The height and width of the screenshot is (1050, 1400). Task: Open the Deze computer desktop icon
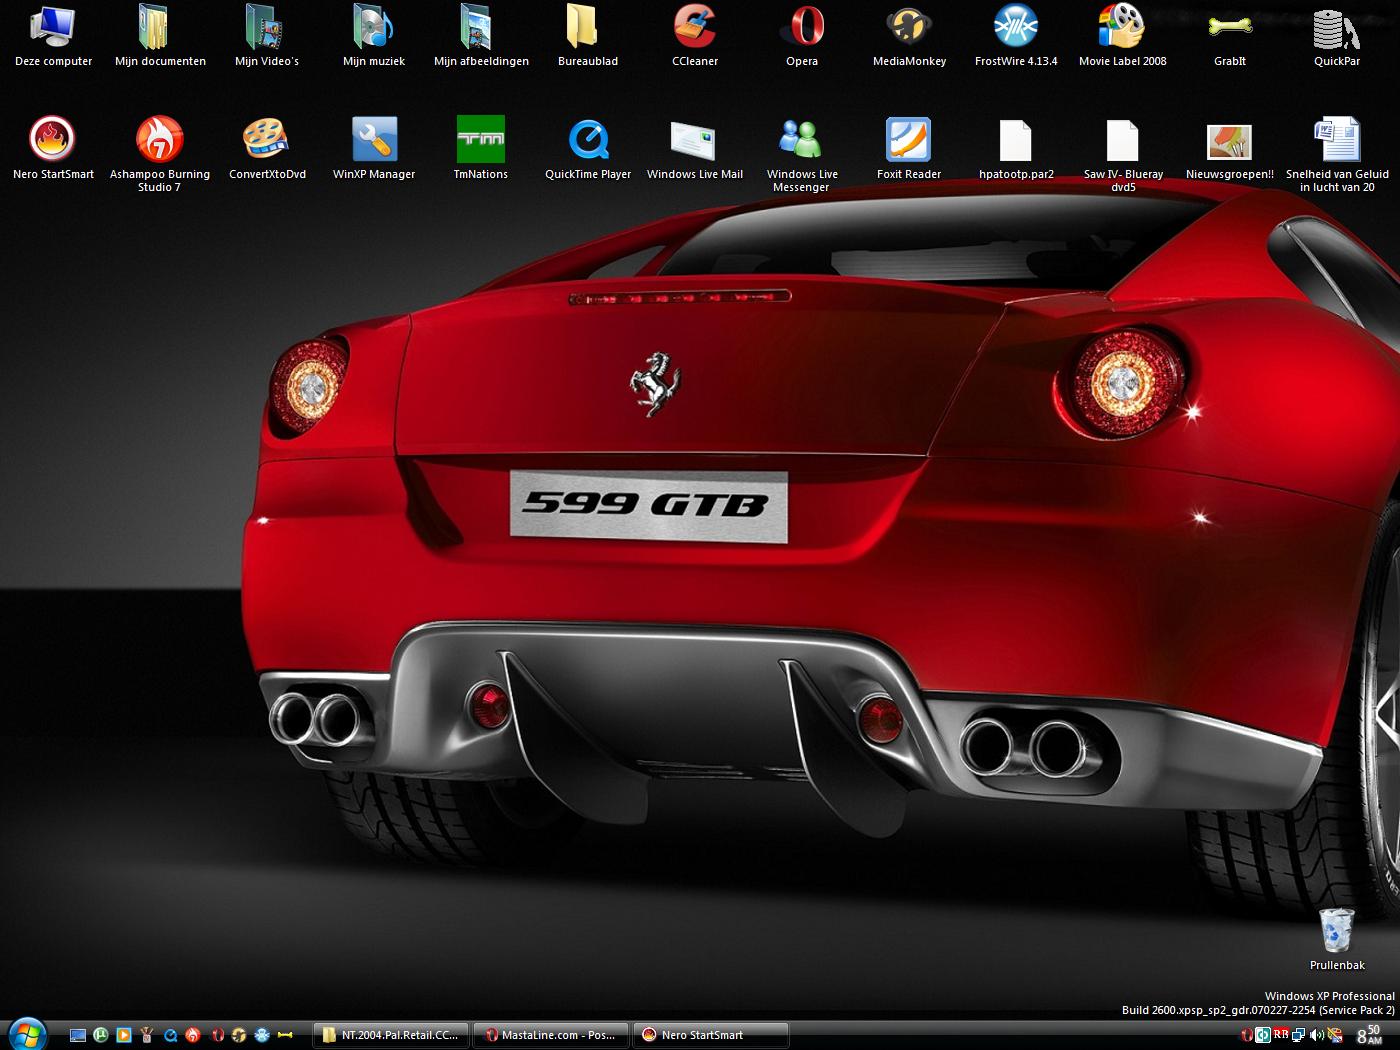pyautogui.click(x=53, y=36)
